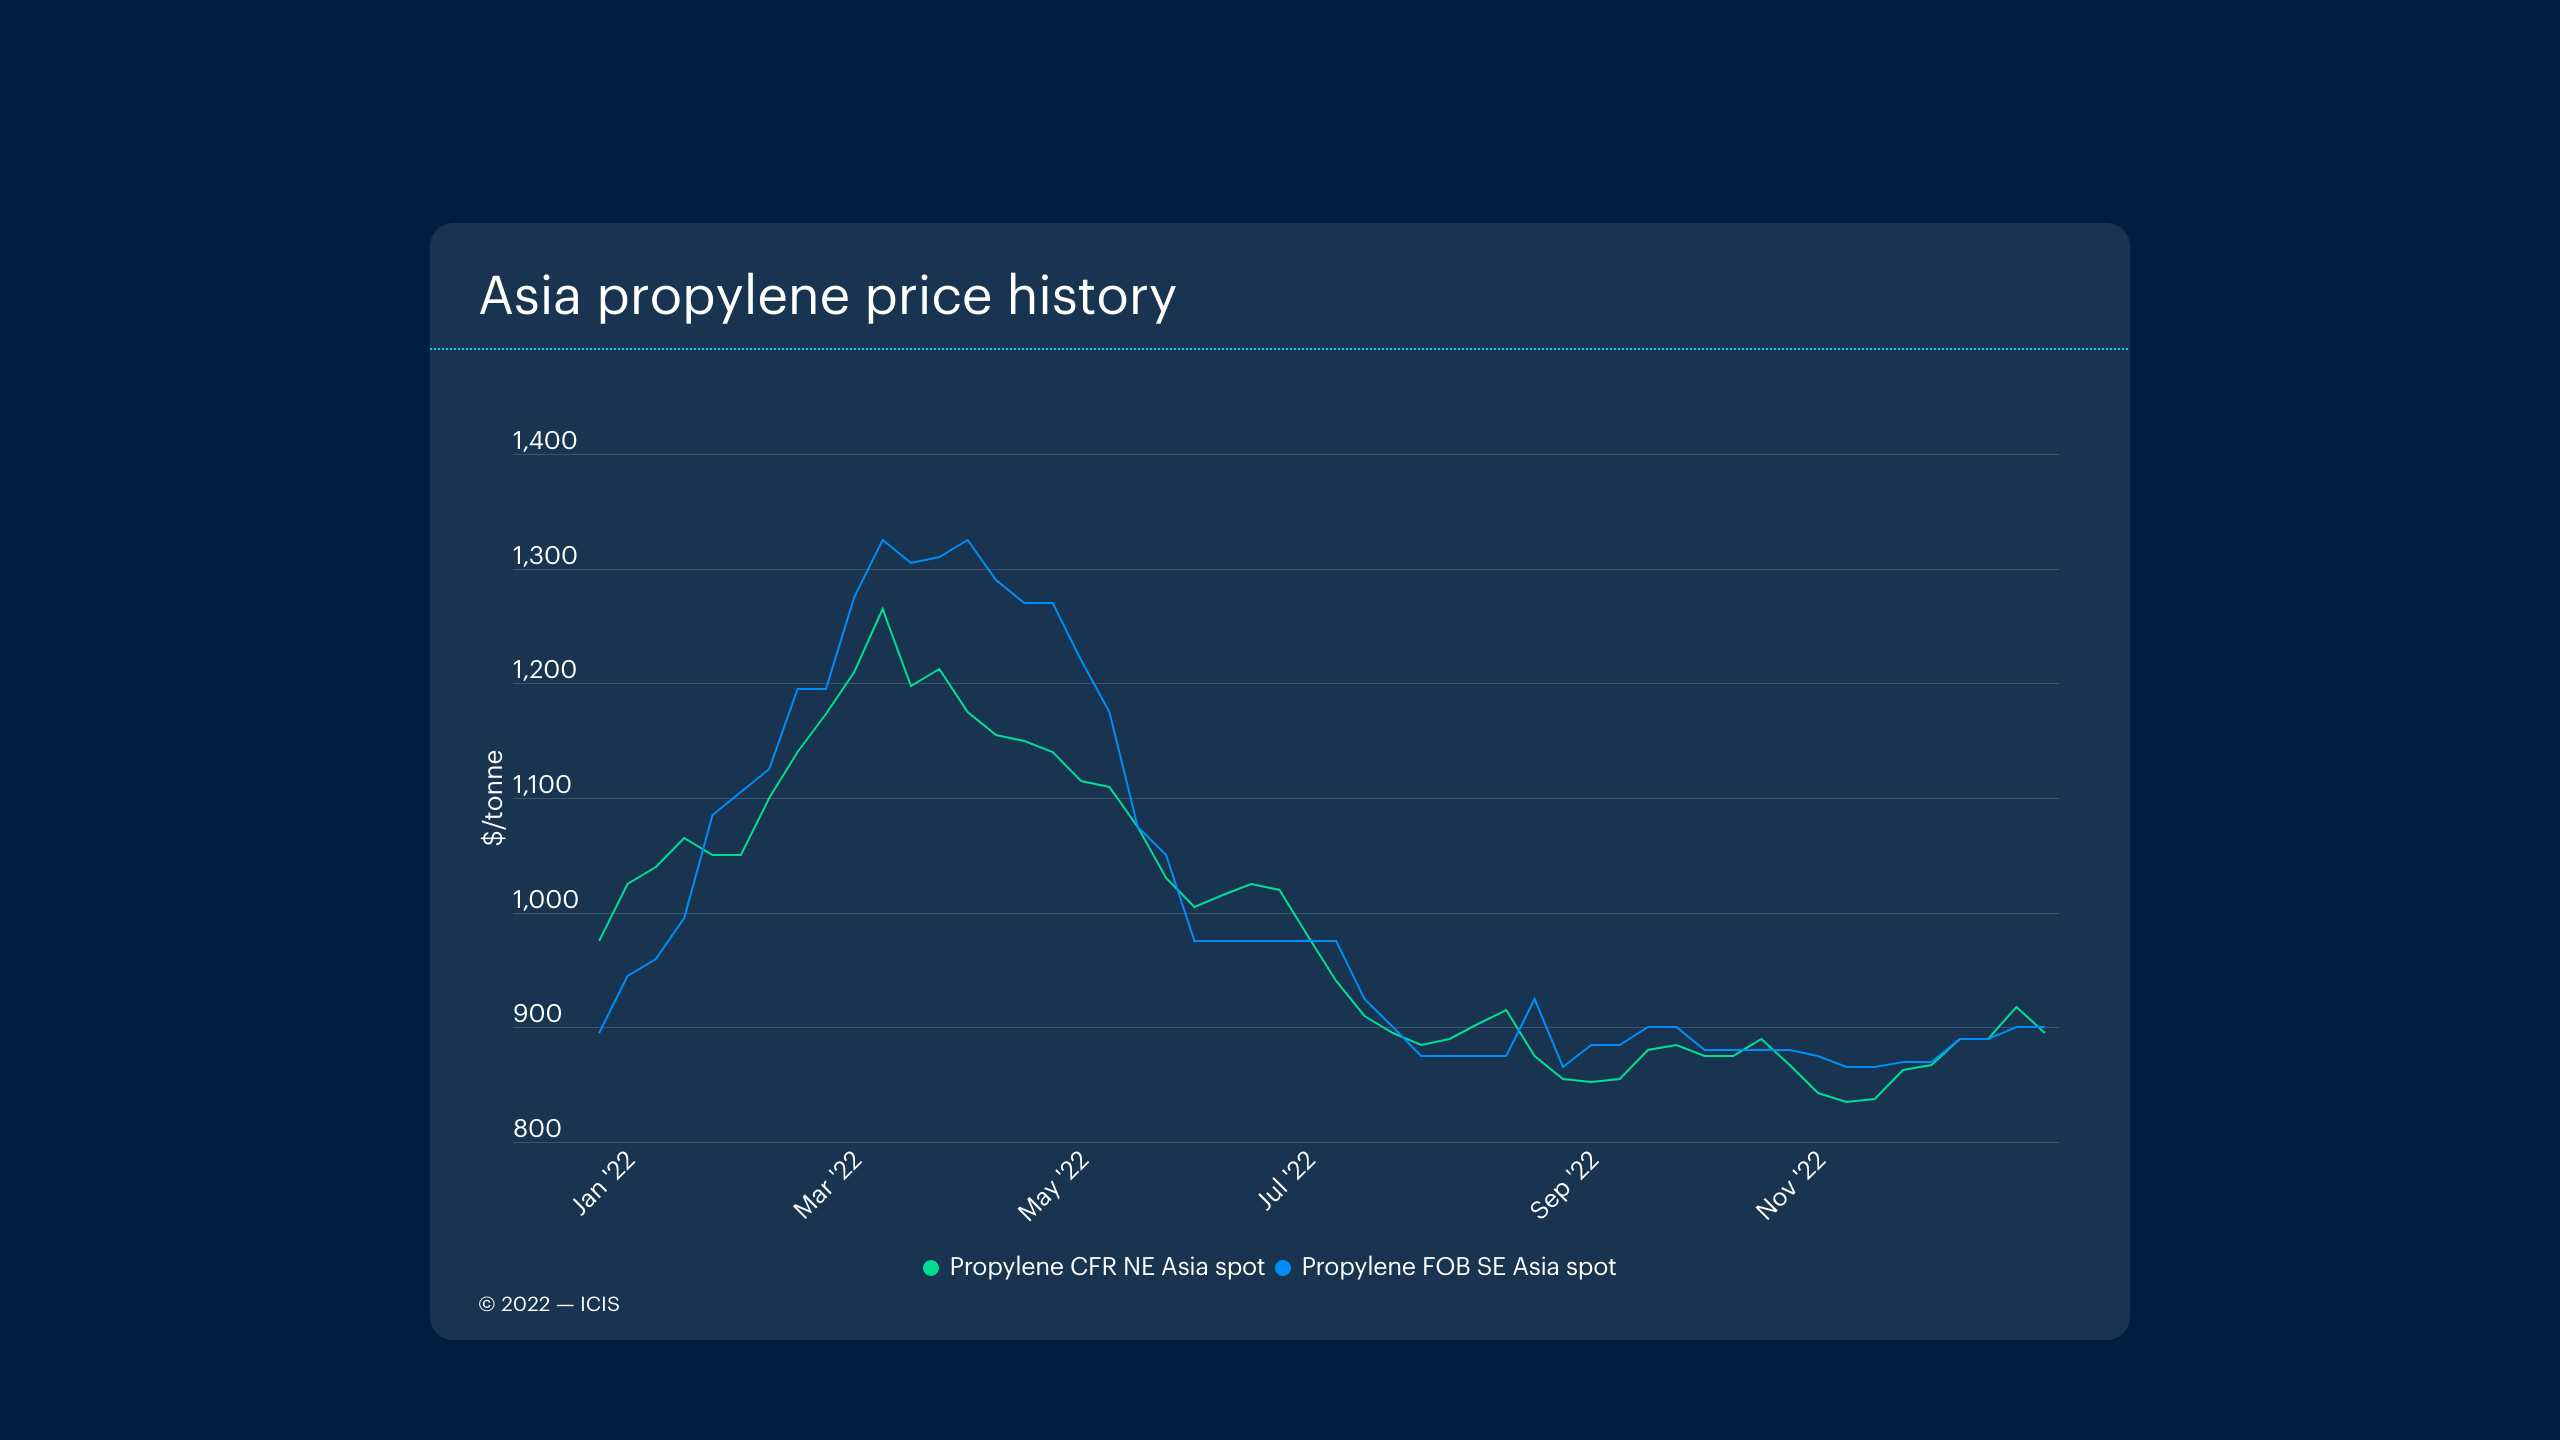
Task: Click the 1,000 y-axis value
Action: (x=545, y=900)
